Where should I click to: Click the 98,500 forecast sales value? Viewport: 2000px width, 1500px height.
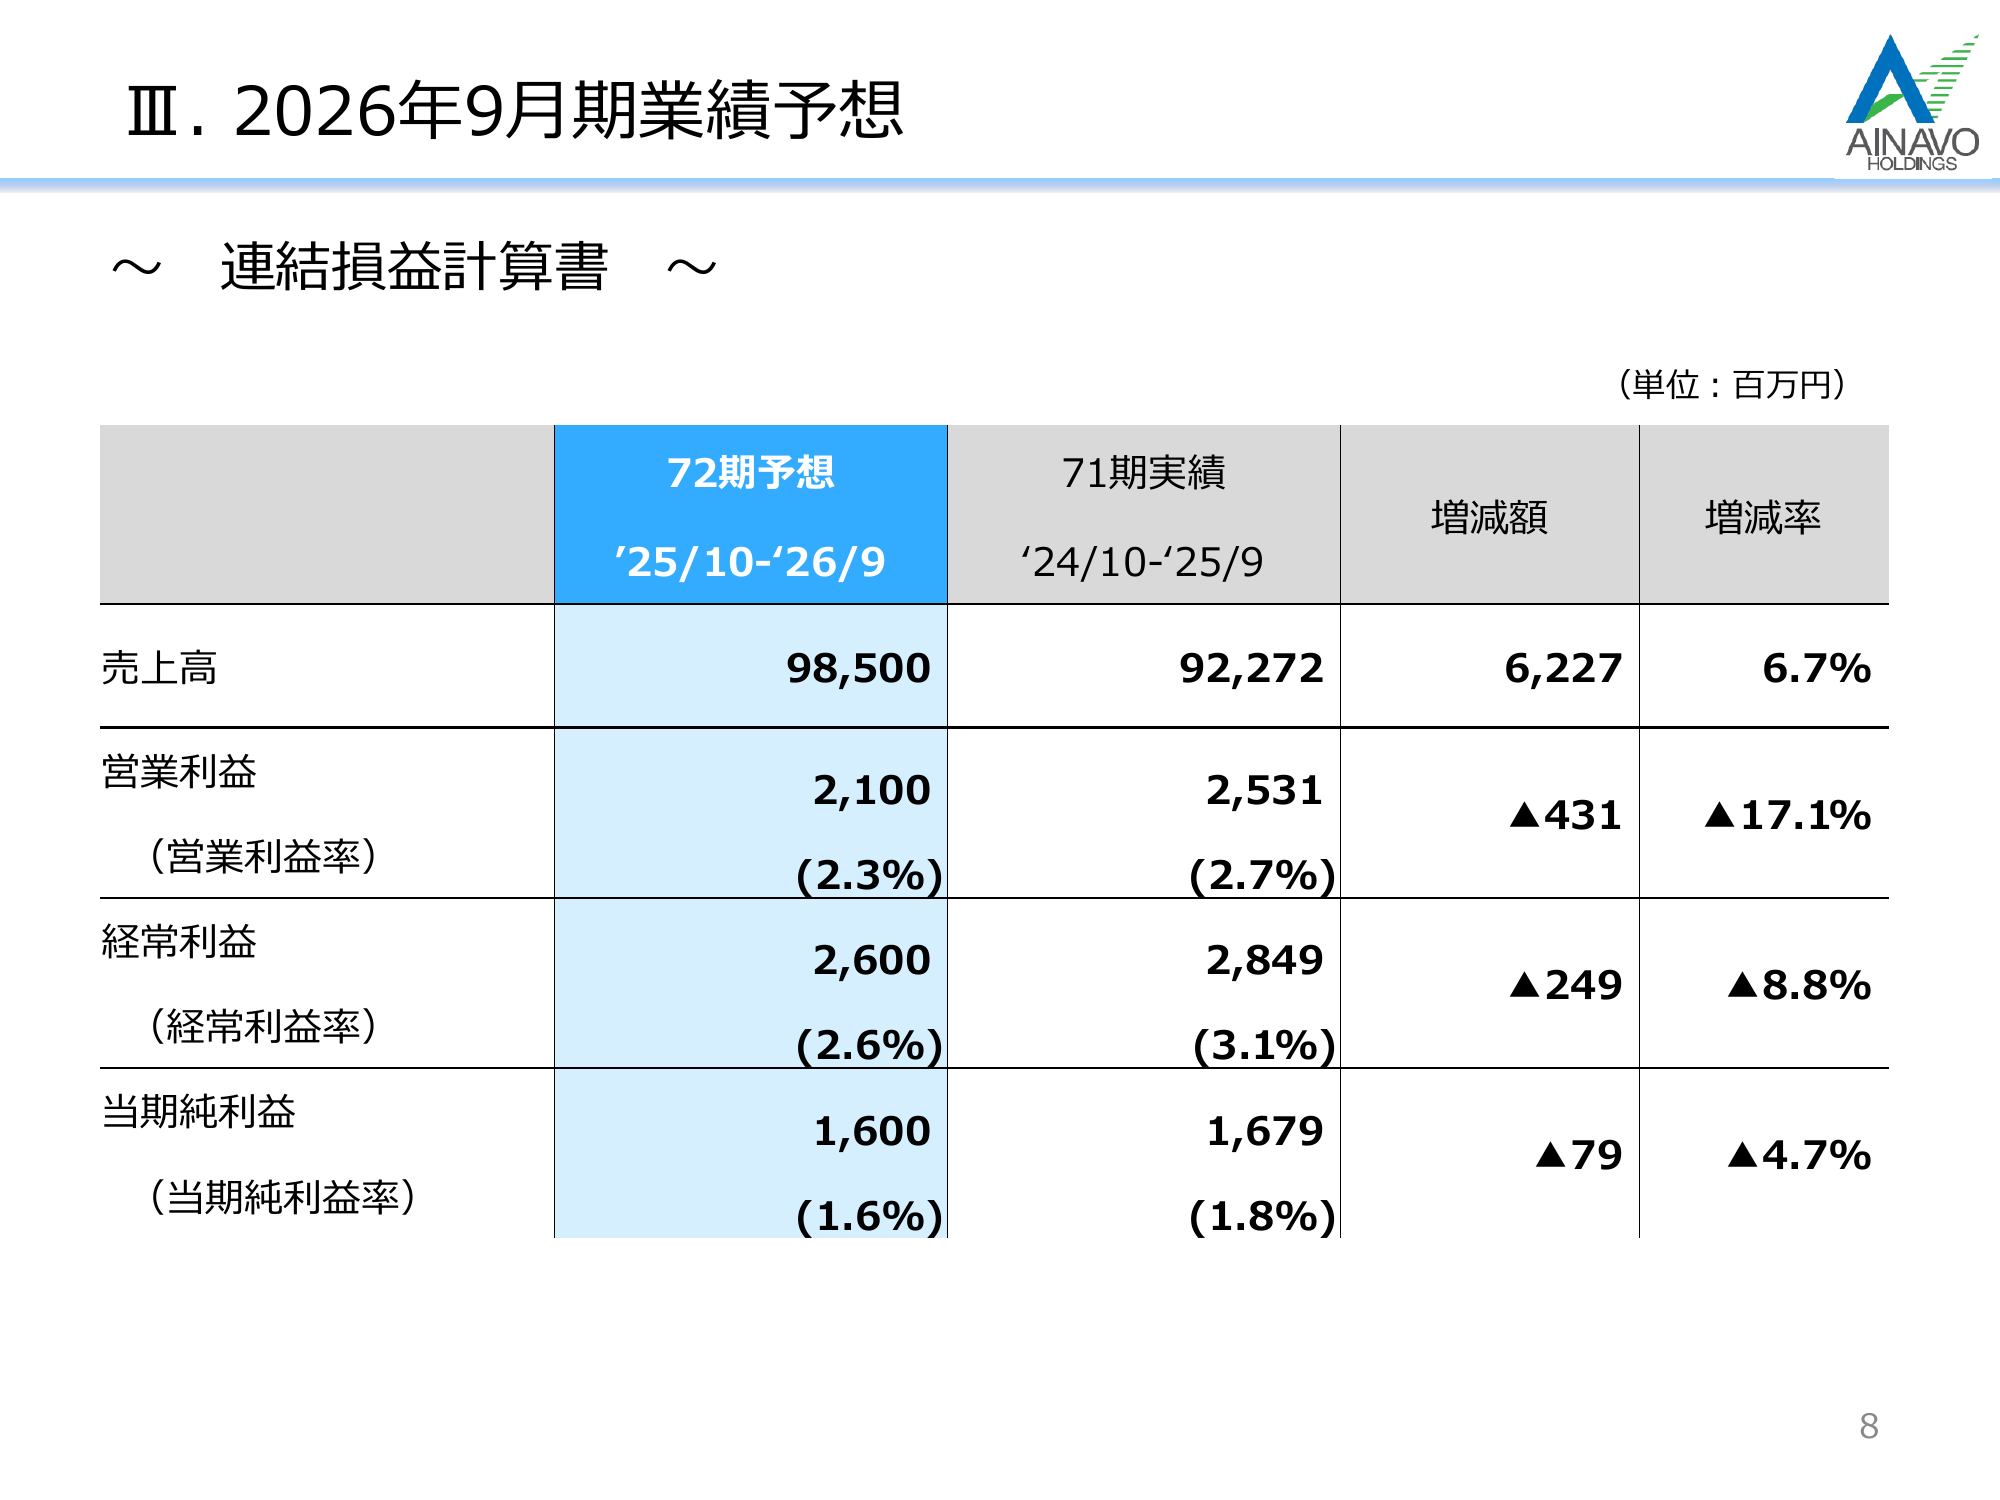[x=858, y=668]
